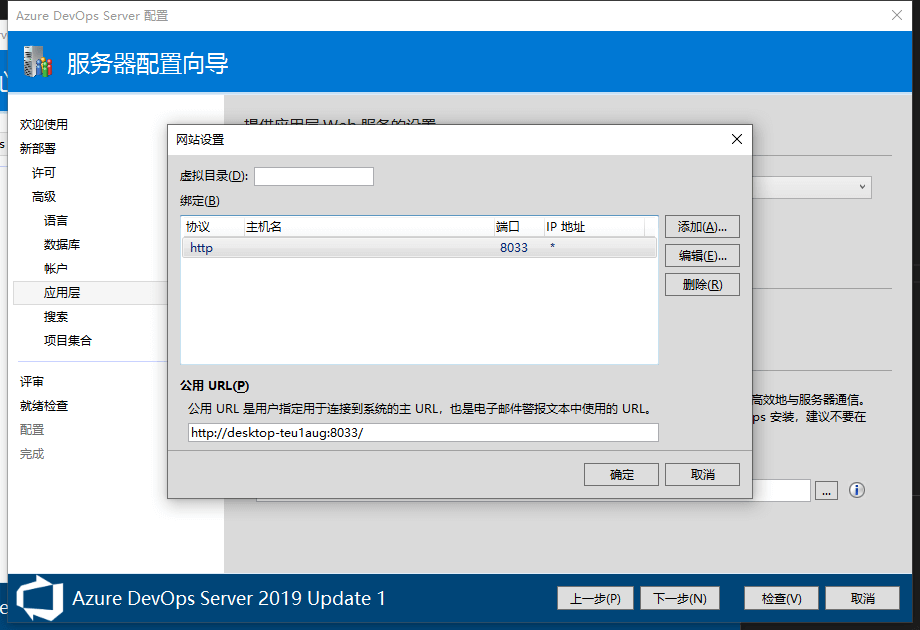920x630 pixels.
Task: Click the ellipsis browse button
Action: (826, 490)
